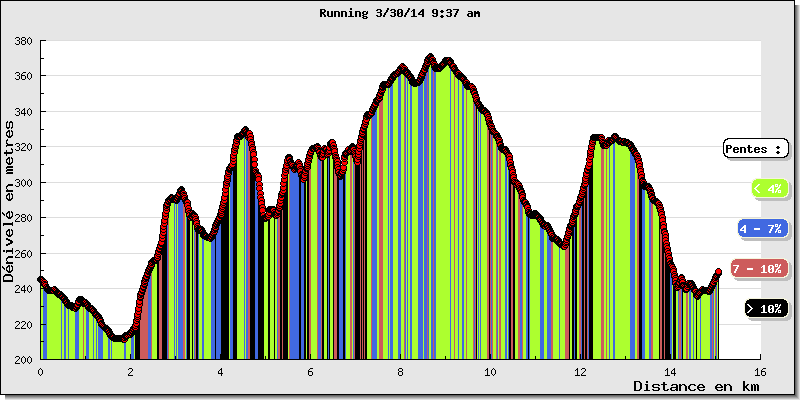
Task: Click the black '> 10%' slope legend swatch
Action: point(766,309)
